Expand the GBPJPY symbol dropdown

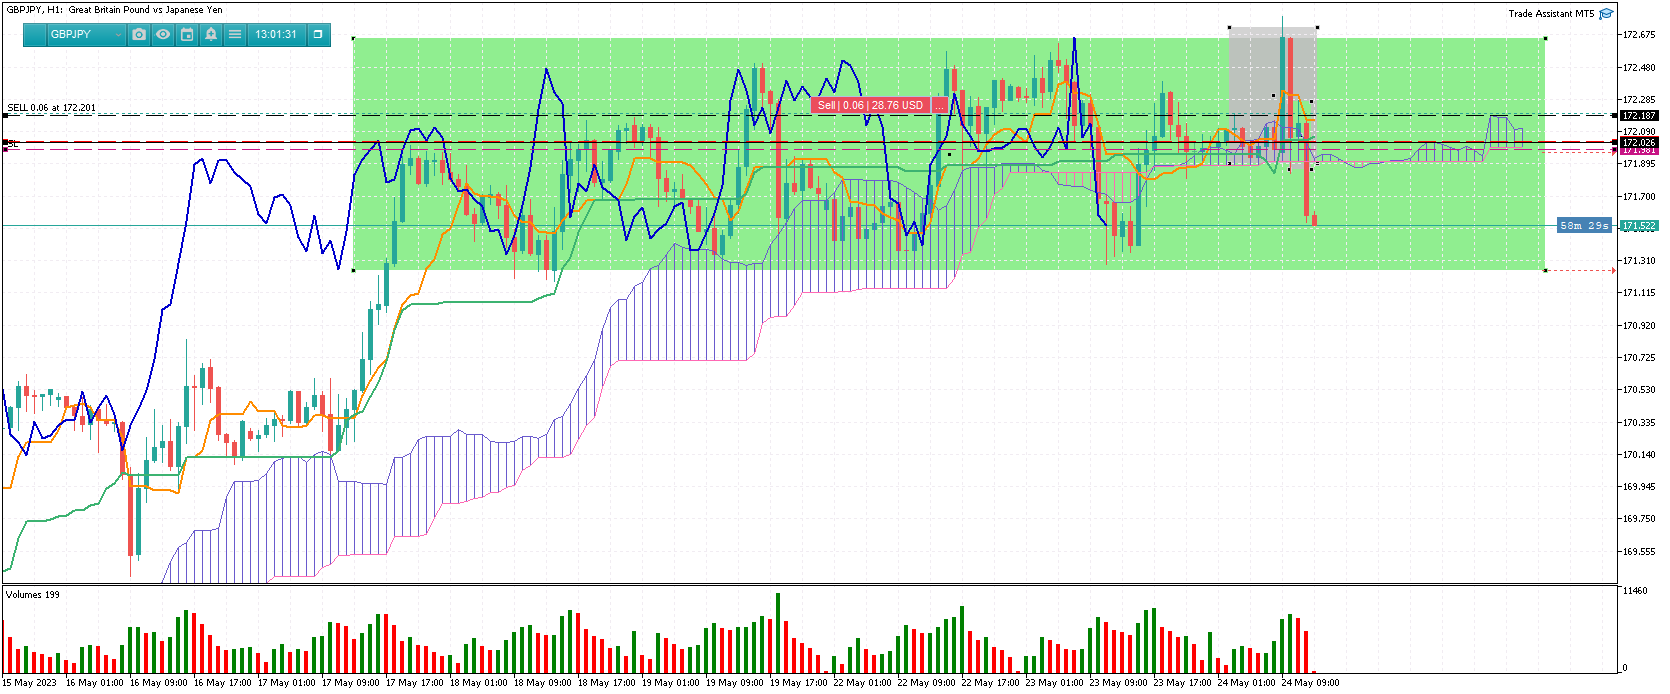pyautogui.click(x=86, y=34)
